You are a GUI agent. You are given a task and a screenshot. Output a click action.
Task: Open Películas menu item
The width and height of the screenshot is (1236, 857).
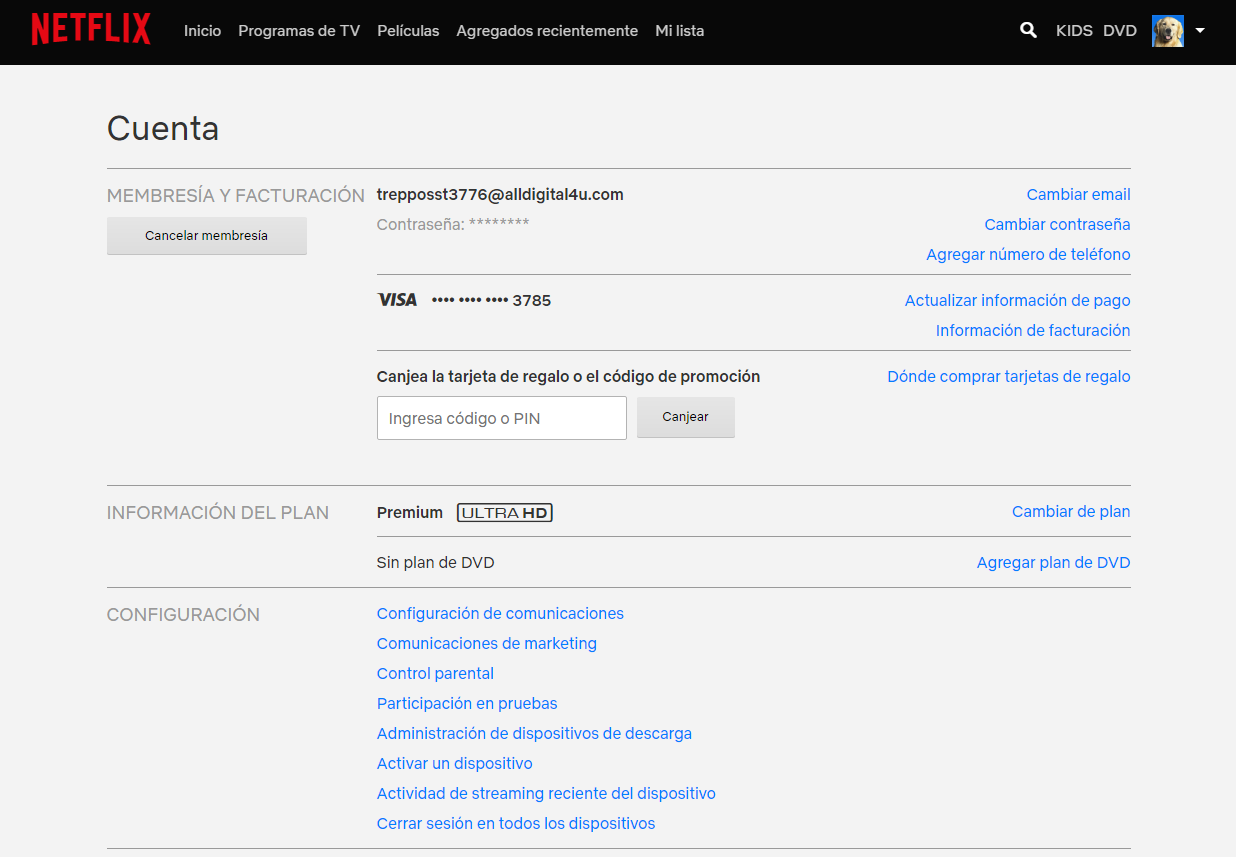[x=408, y=31]
